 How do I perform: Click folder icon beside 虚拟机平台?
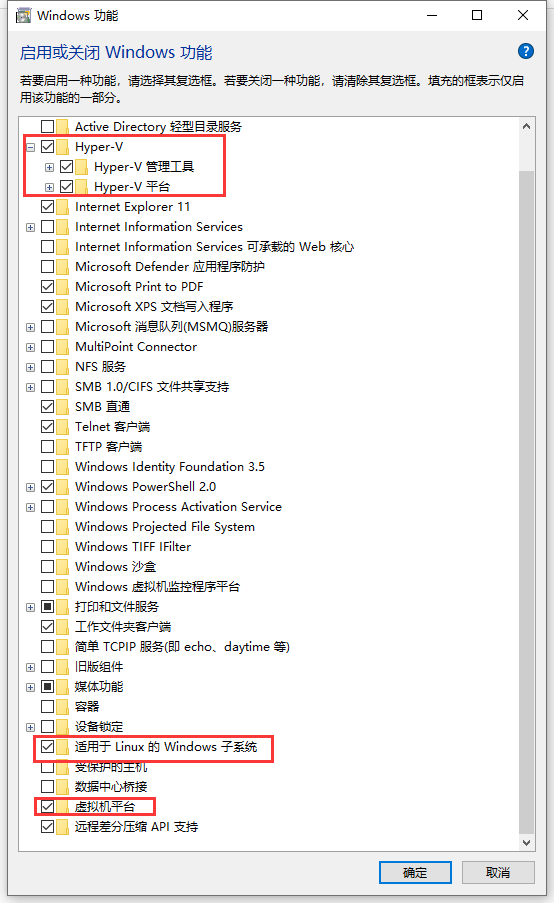coord(63,806)
